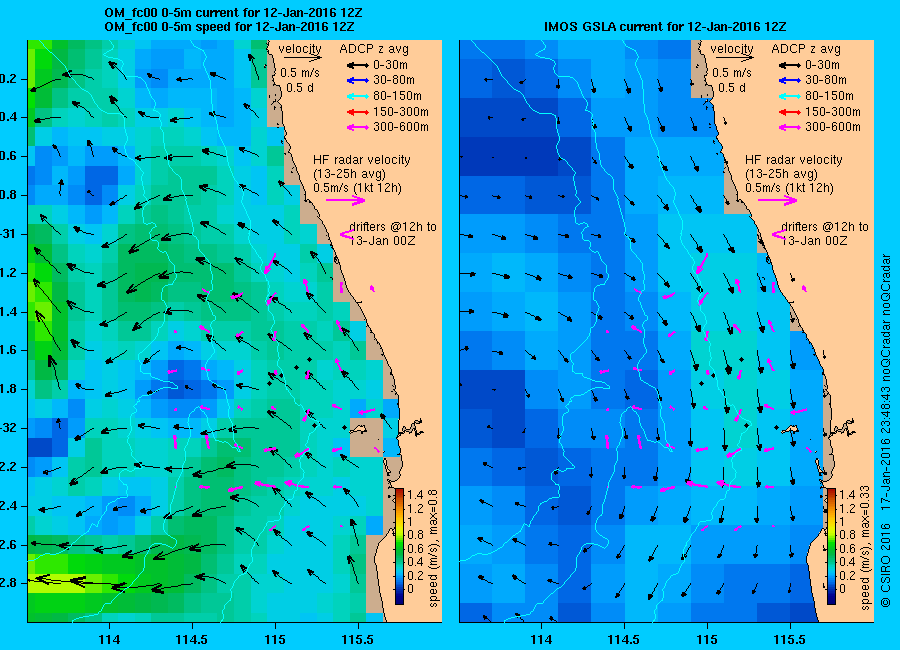Click 'drifters @12h to' text in right panel

tap(825, 227)
